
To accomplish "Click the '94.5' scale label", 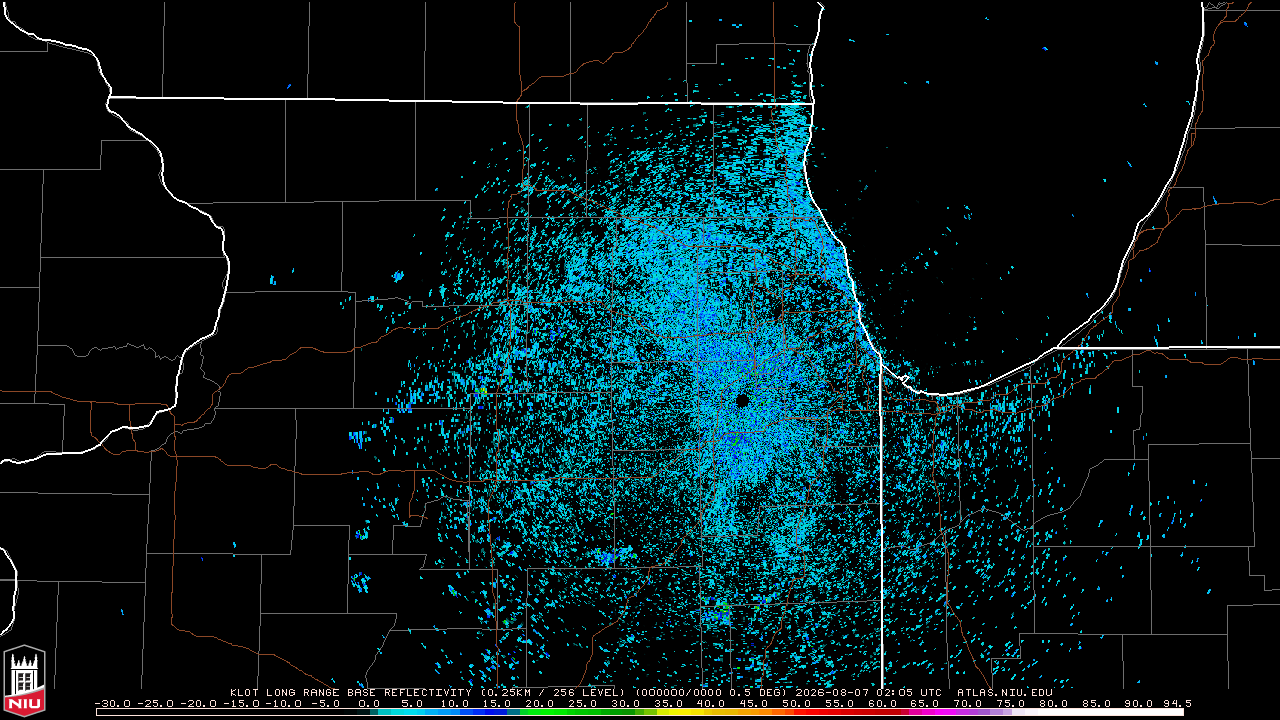I will pos(1177,703).
